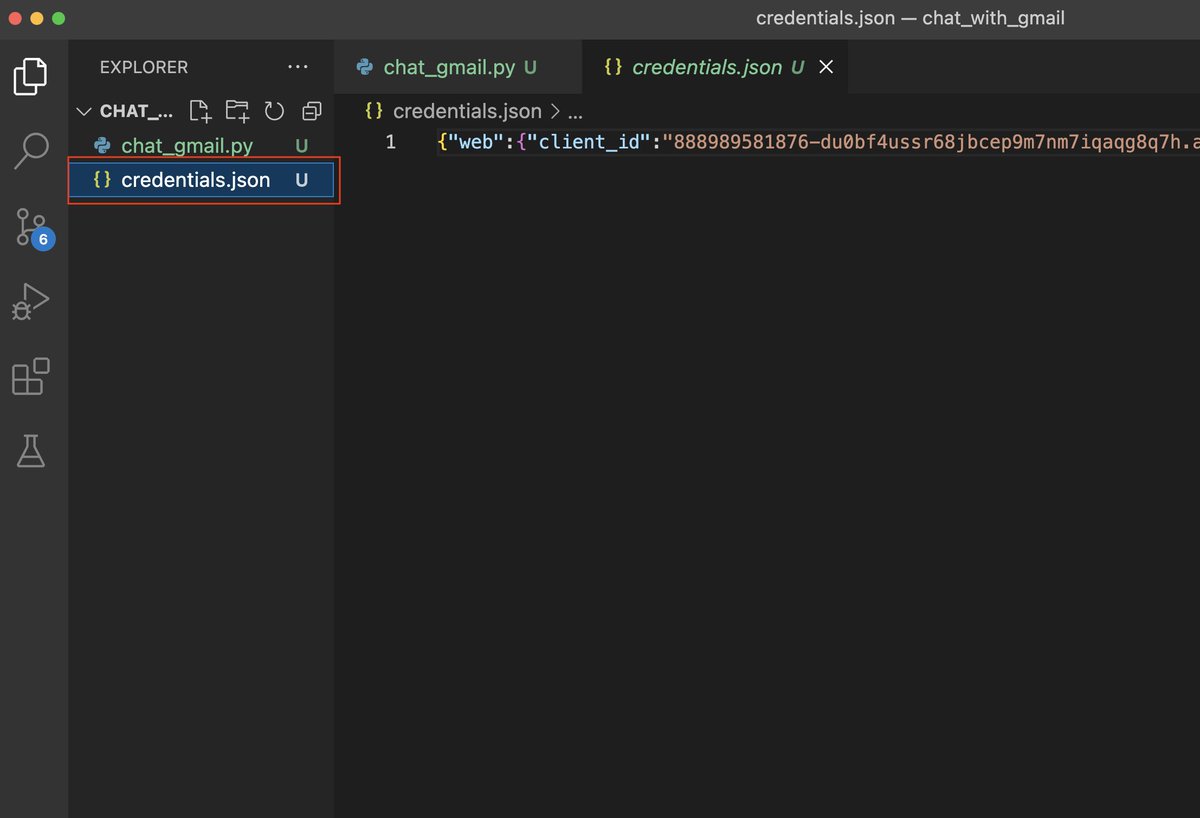Open the Search view icon
The width and height of the screenshot is (1200, 818).
coord(31,151)
